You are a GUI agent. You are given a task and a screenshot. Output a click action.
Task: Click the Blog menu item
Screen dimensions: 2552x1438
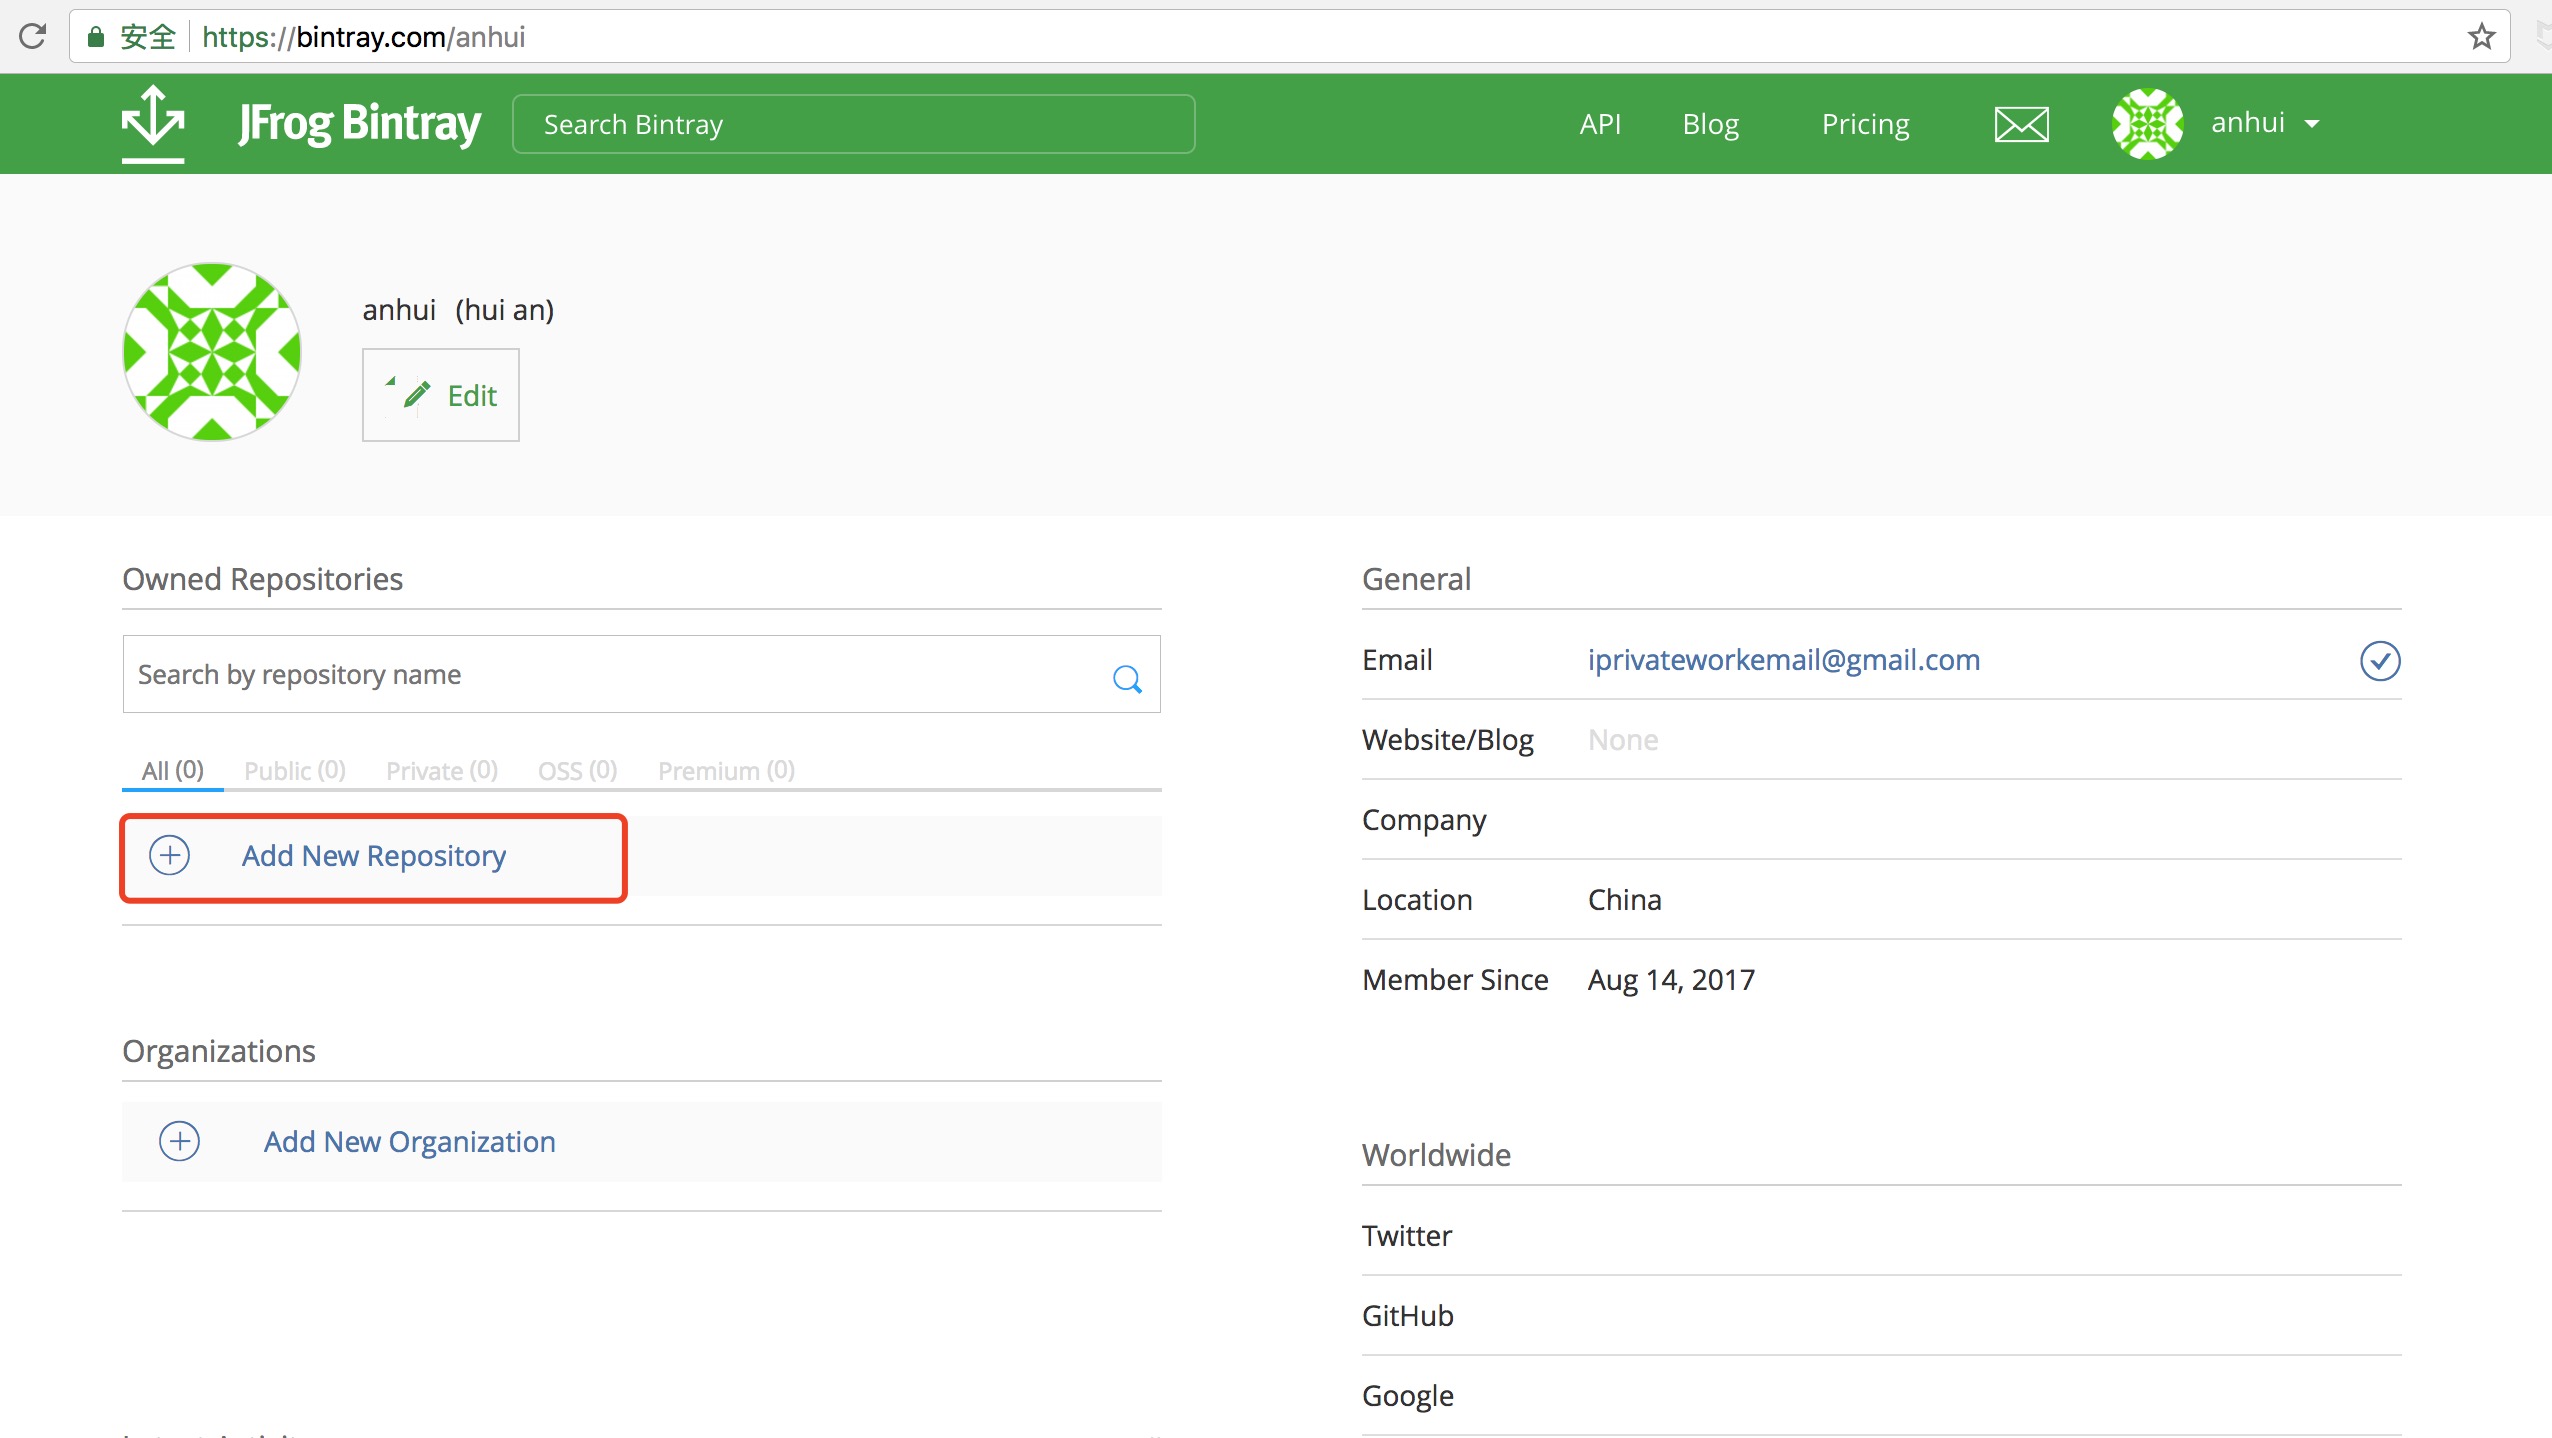[x=1711, y=121]
